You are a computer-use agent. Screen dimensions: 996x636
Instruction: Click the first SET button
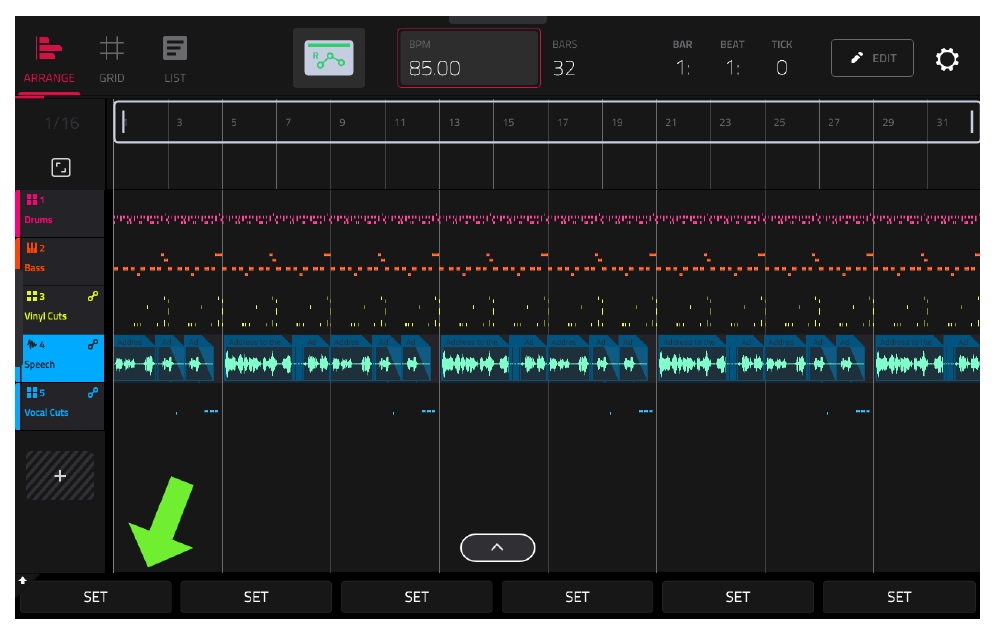click(95, 597)
